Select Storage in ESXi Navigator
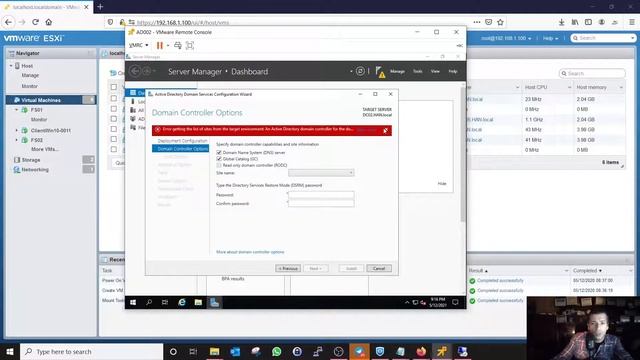This screenshot has height=360, width=640. [31, 160]
